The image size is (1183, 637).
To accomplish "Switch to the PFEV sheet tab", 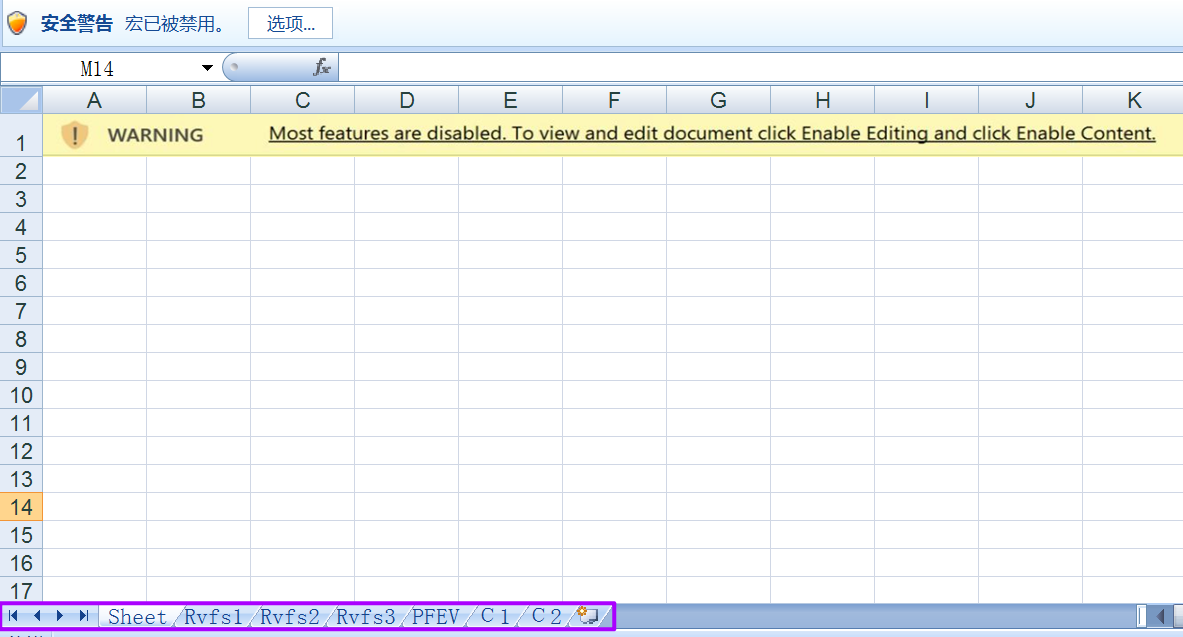I will click(435, 617).
